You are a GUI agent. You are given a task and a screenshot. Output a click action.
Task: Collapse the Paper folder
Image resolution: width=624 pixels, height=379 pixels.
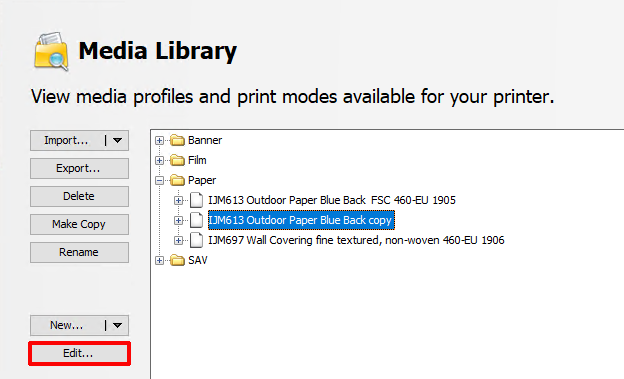[160, 181]
